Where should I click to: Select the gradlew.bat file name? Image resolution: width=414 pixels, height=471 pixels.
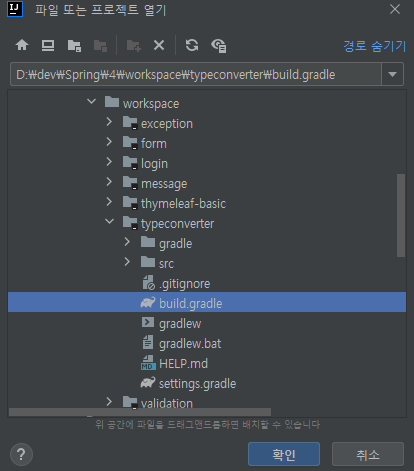(x=190, y=343)
